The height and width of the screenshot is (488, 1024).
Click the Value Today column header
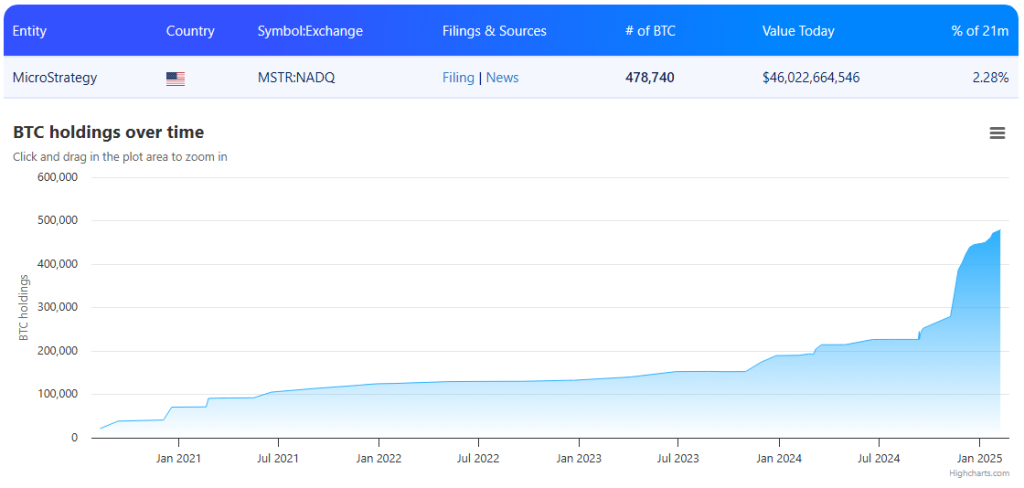(800, 31)
